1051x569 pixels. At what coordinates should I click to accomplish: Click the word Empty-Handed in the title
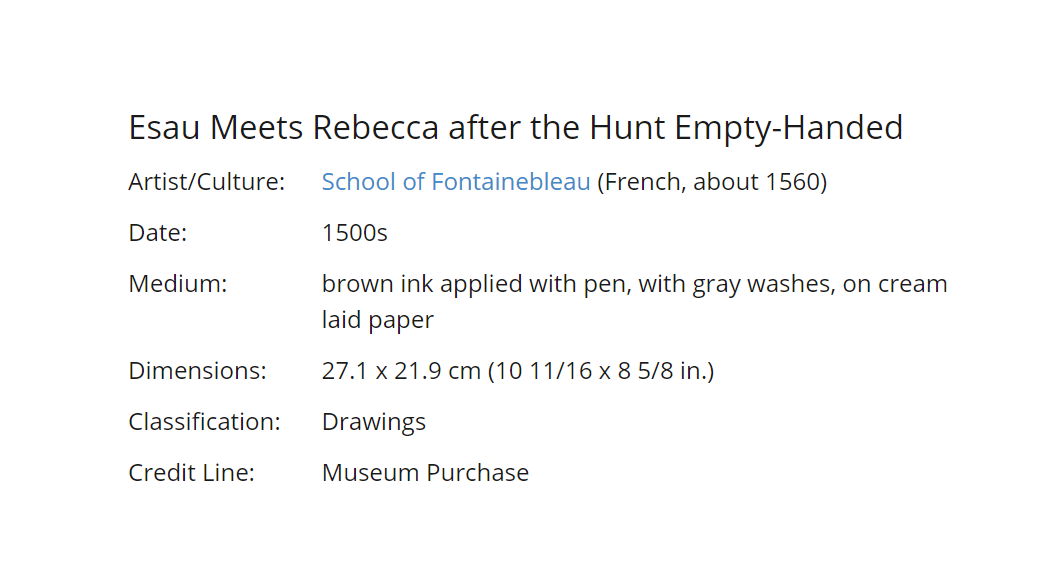click(789, 127)
